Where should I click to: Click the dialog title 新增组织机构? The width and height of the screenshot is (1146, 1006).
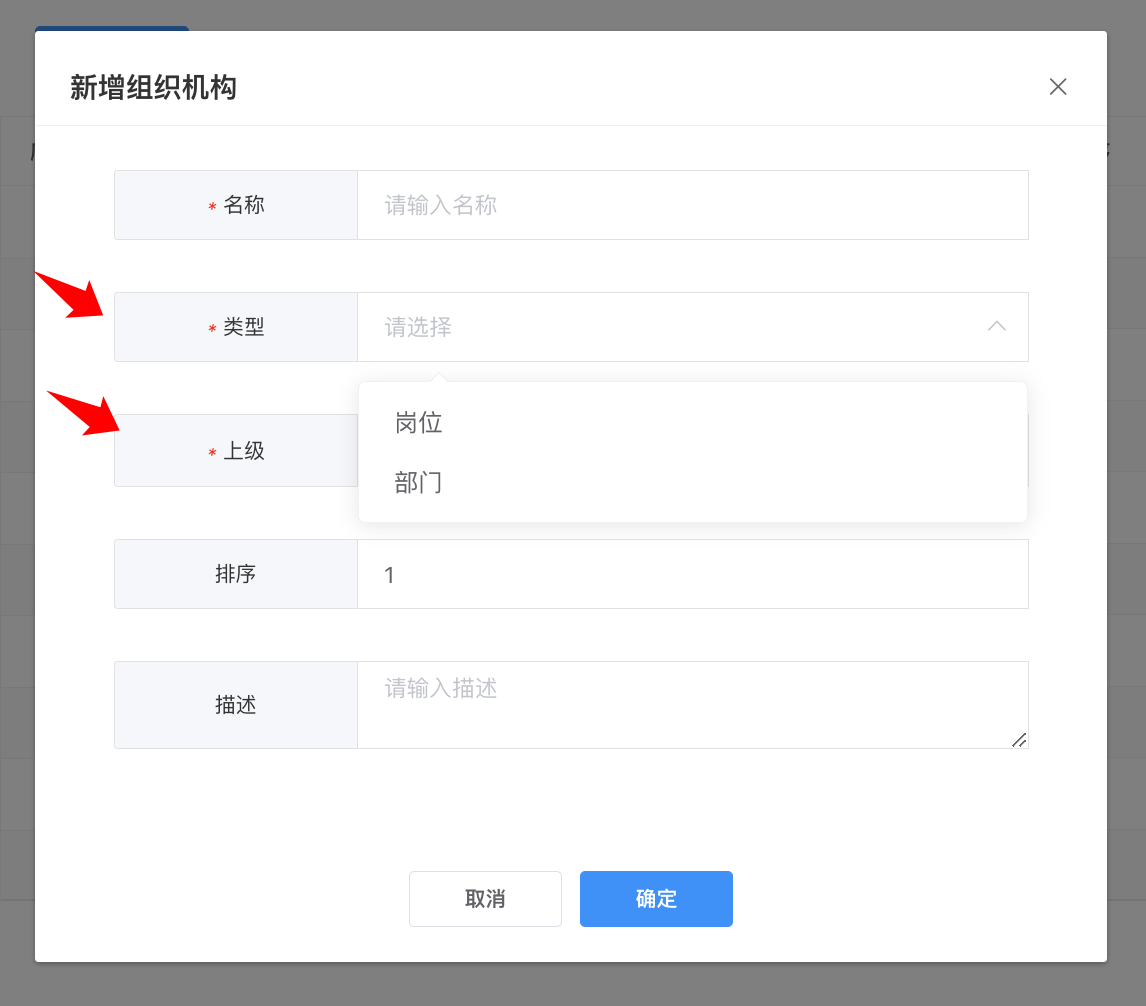153,88
